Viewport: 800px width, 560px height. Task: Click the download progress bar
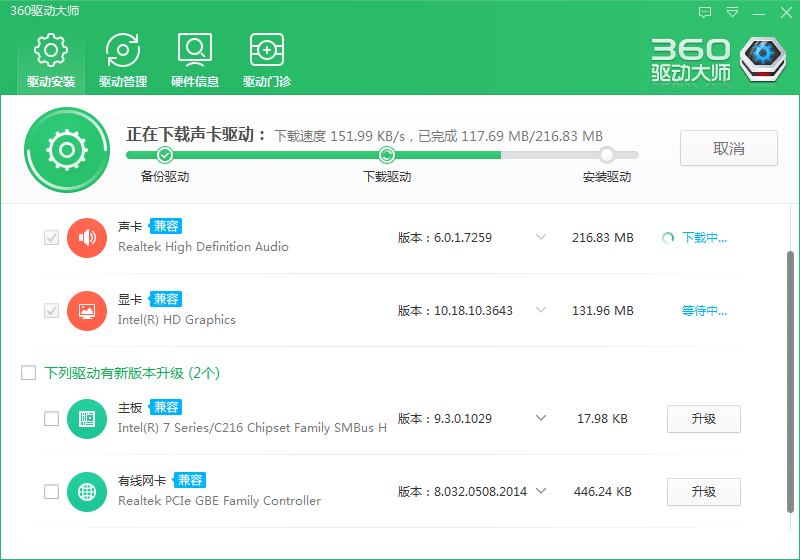pyautogui.click(x=382, y=155)
